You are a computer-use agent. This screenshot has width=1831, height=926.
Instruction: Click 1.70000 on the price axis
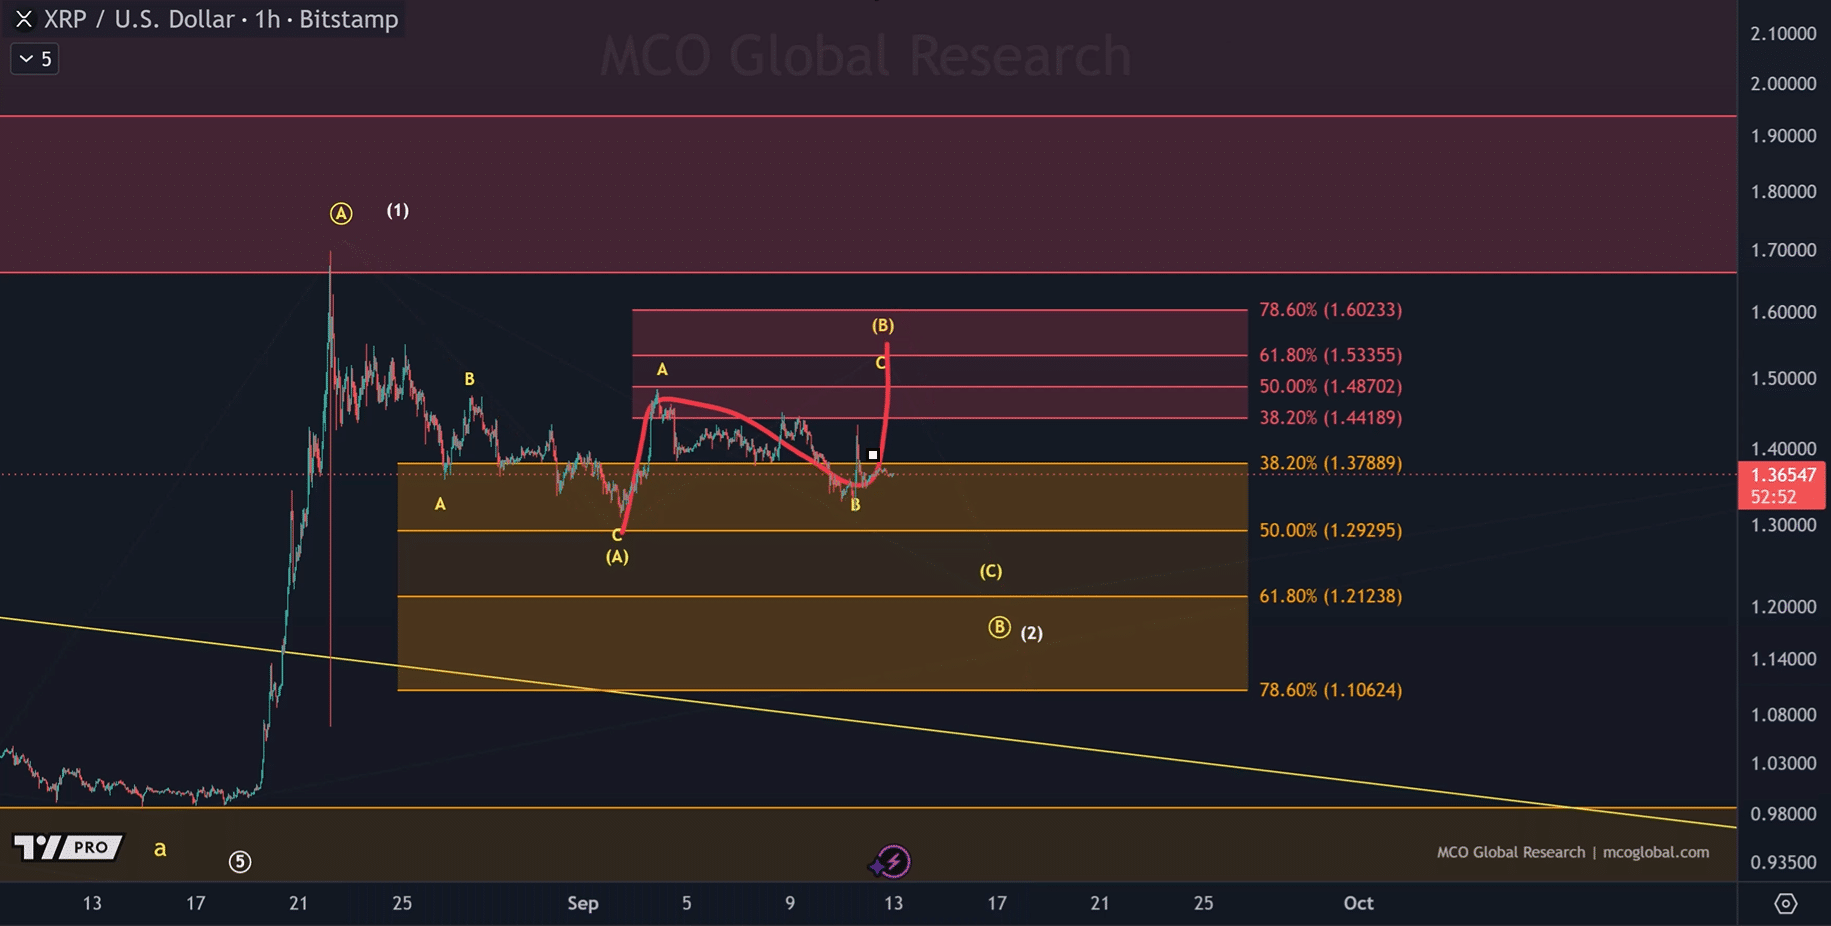click(1783, 250)
